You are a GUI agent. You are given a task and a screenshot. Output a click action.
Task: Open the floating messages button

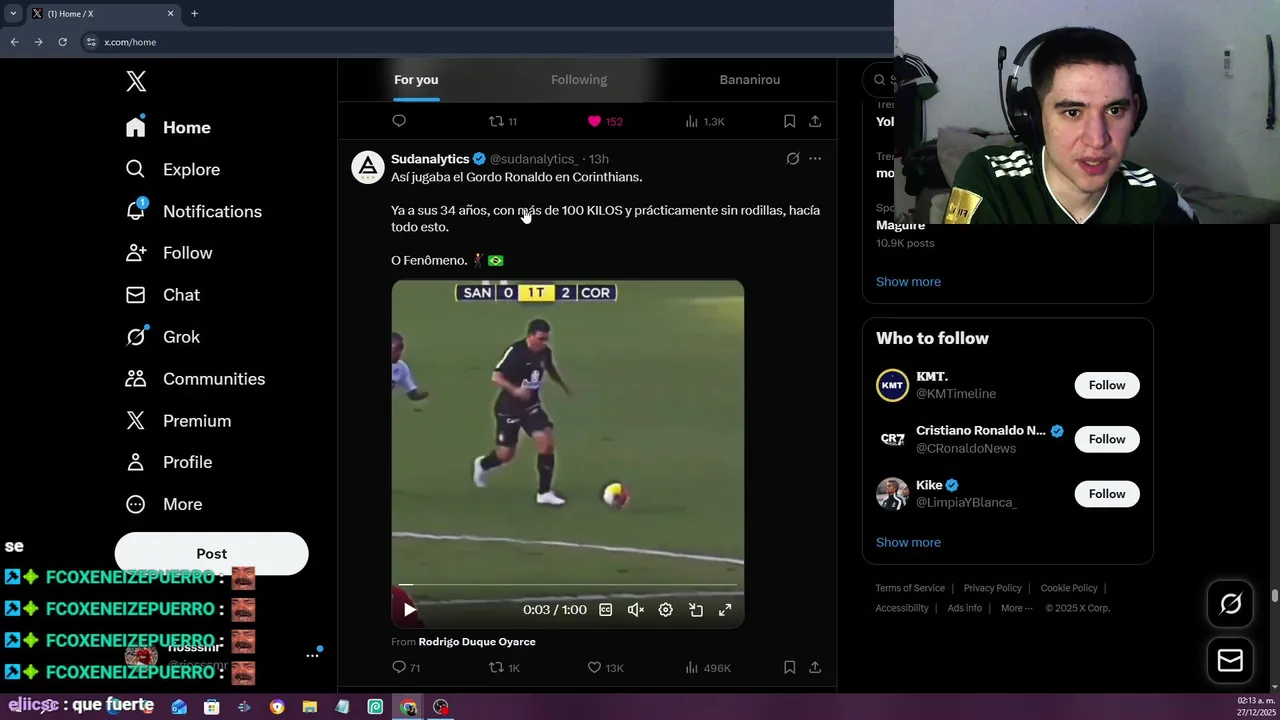(x=1230, y=660)
